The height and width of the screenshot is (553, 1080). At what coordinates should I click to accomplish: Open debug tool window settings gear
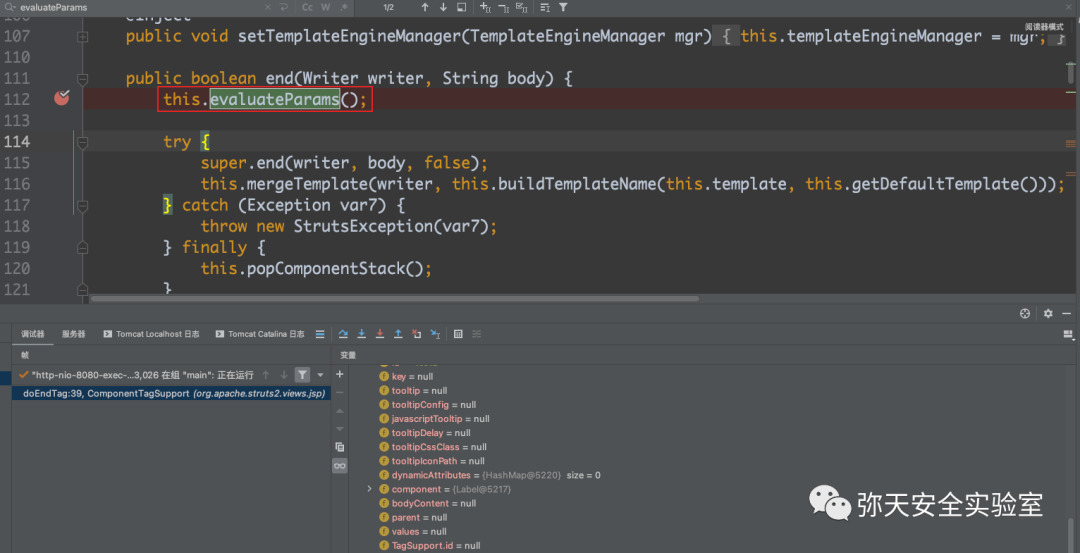(1048, 313)
